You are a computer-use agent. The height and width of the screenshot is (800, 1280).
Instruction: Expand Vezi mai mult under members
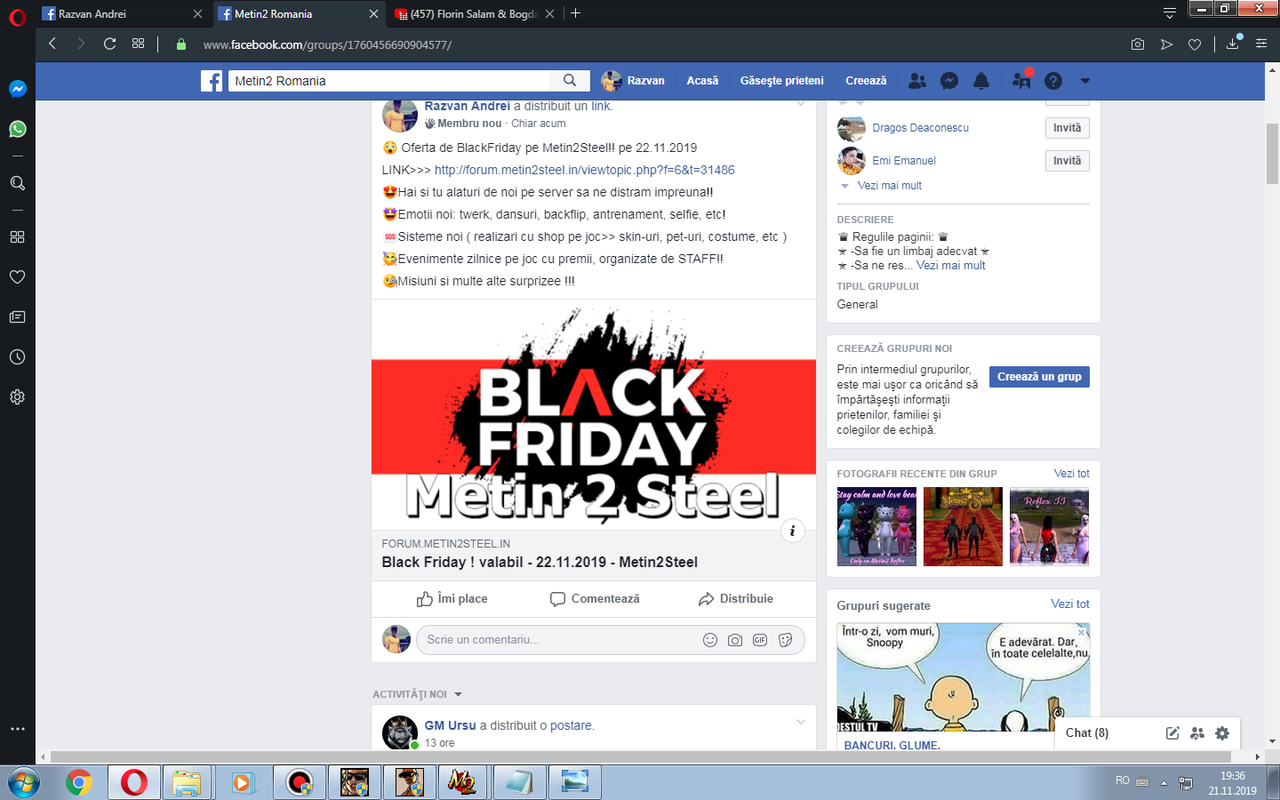pos(889,186)
